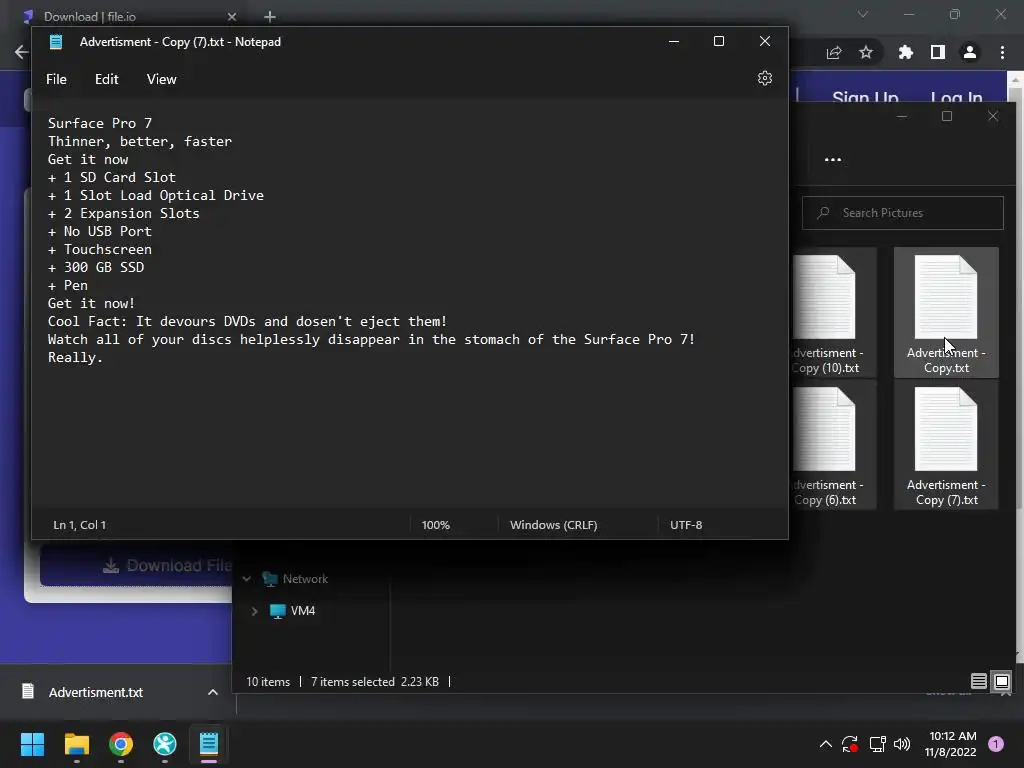The height and width of the screenshot is (768, 1024).
Task: Click the sync status tray icon
Action: tap(850, 744)
